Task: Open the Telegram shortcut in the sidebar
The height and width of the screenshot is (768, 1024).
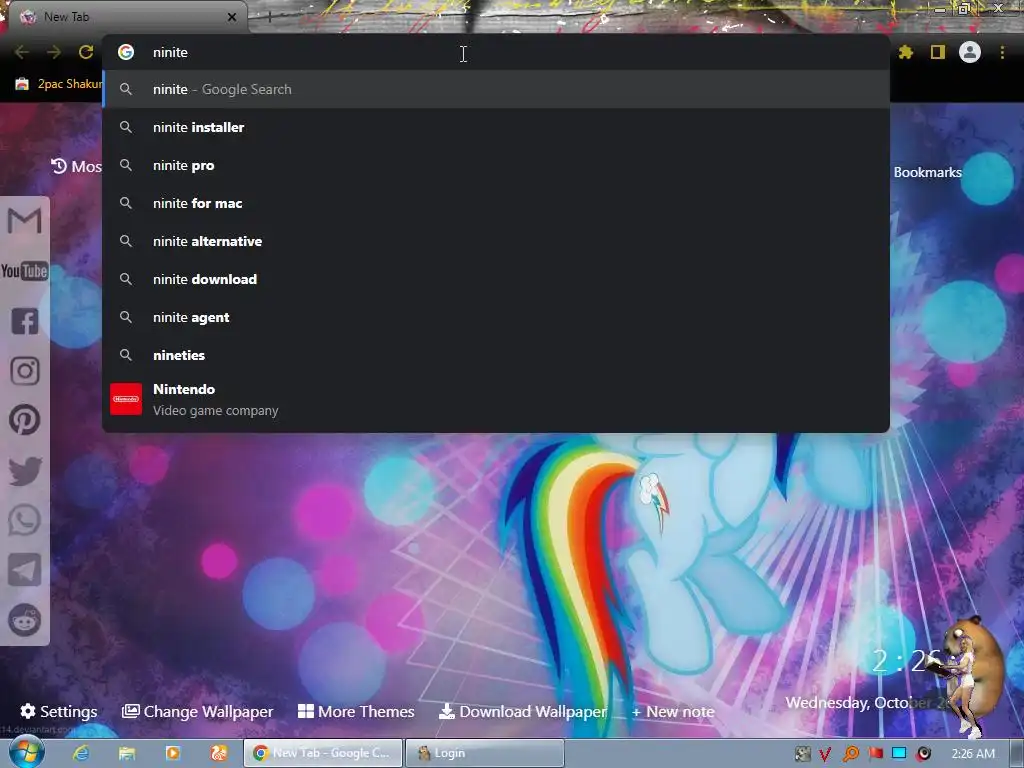Action: [x=24, y=570]
